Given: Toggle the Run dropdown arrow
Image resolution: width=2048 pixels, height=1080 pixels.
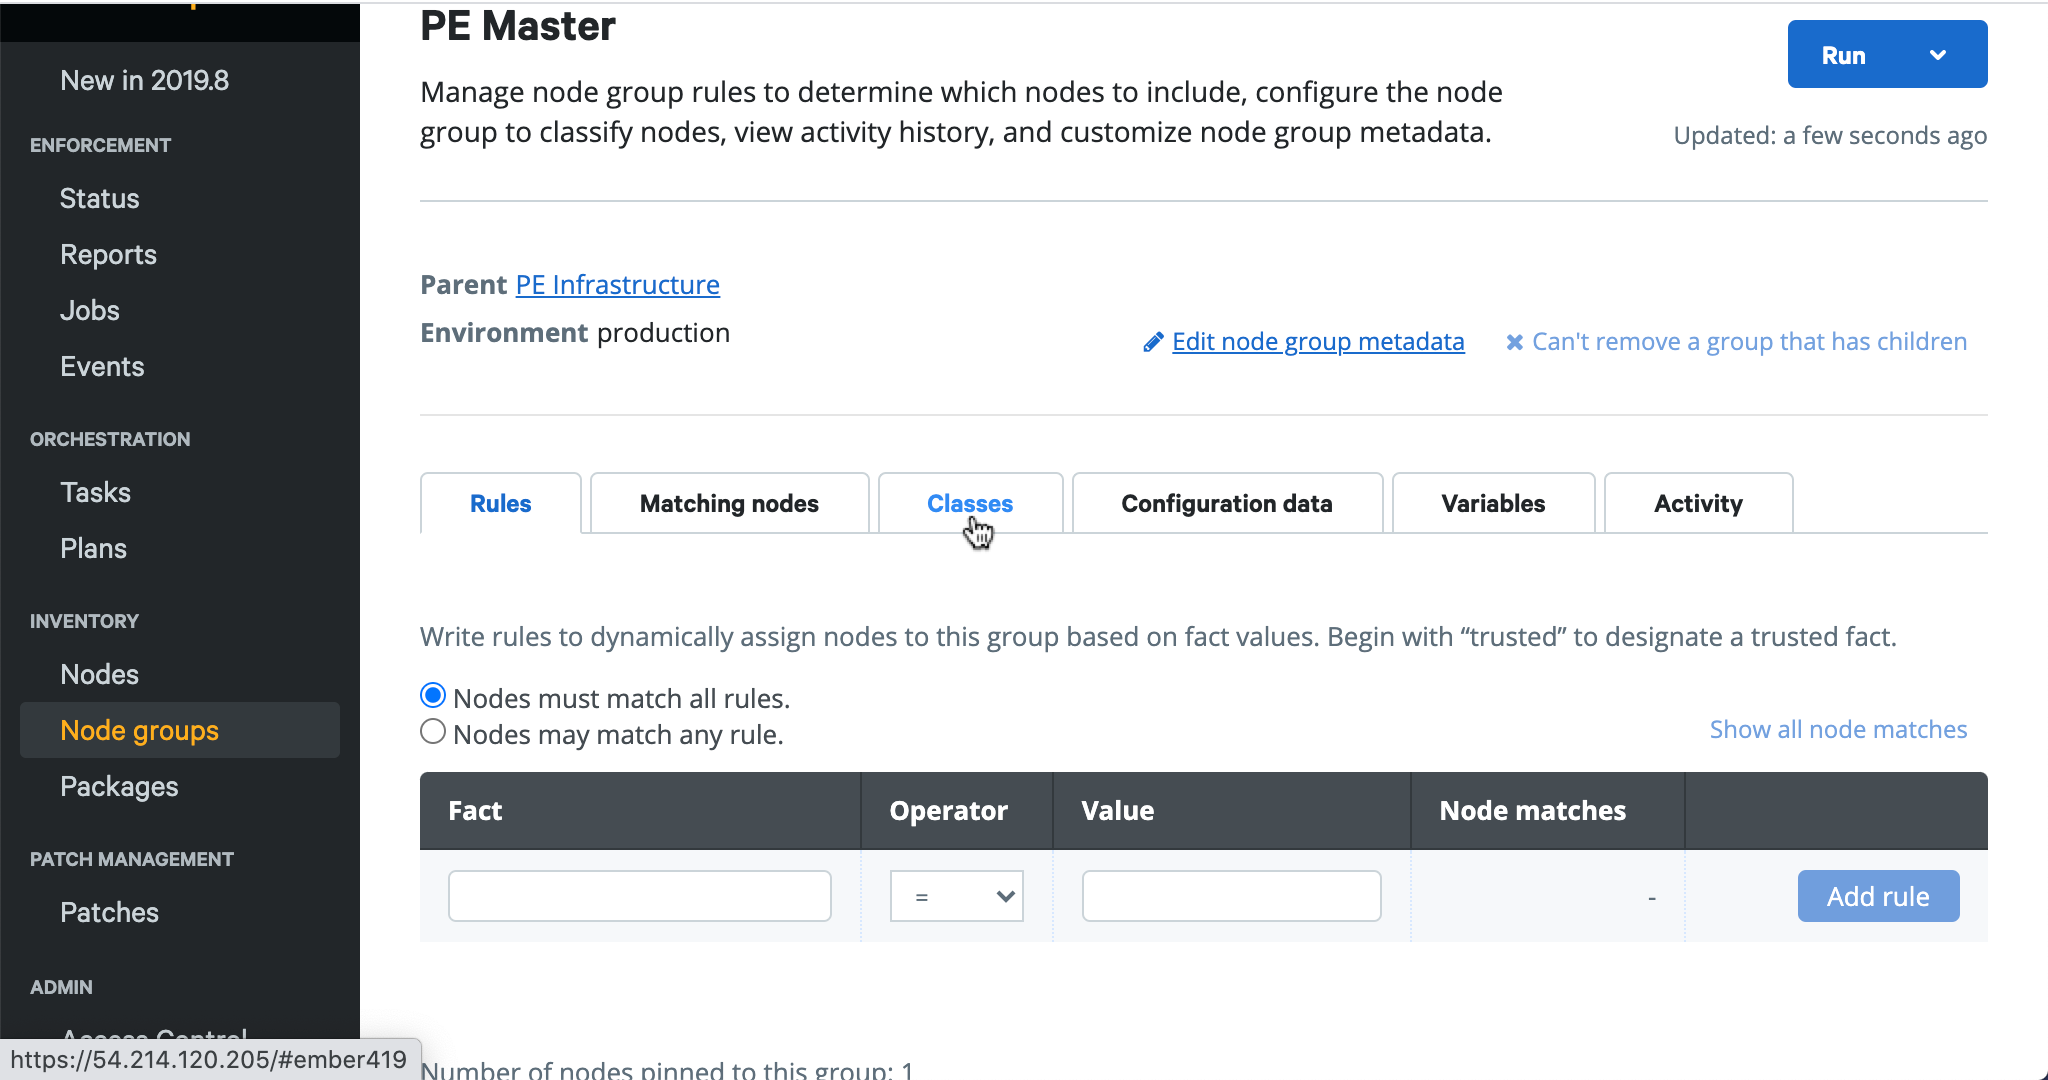Looking at the screenshot, I should click(x=1941, y=56).
